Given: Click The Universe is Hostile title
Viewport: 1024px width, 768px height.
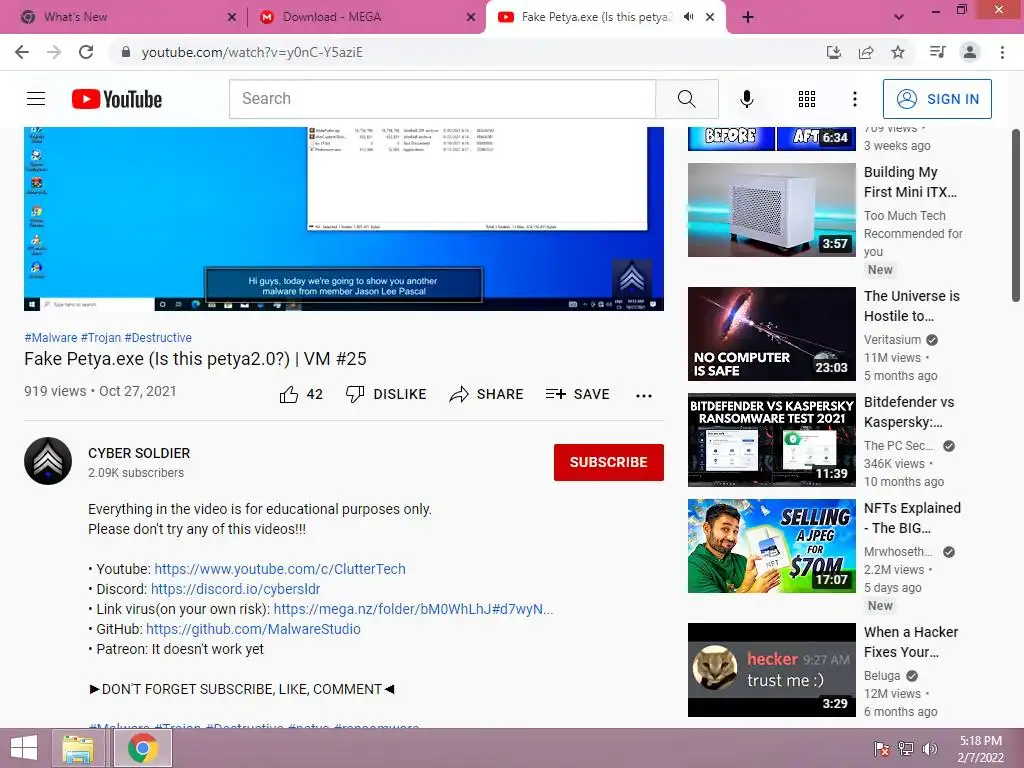Looking at the screenshot, I should pos(912,306).
